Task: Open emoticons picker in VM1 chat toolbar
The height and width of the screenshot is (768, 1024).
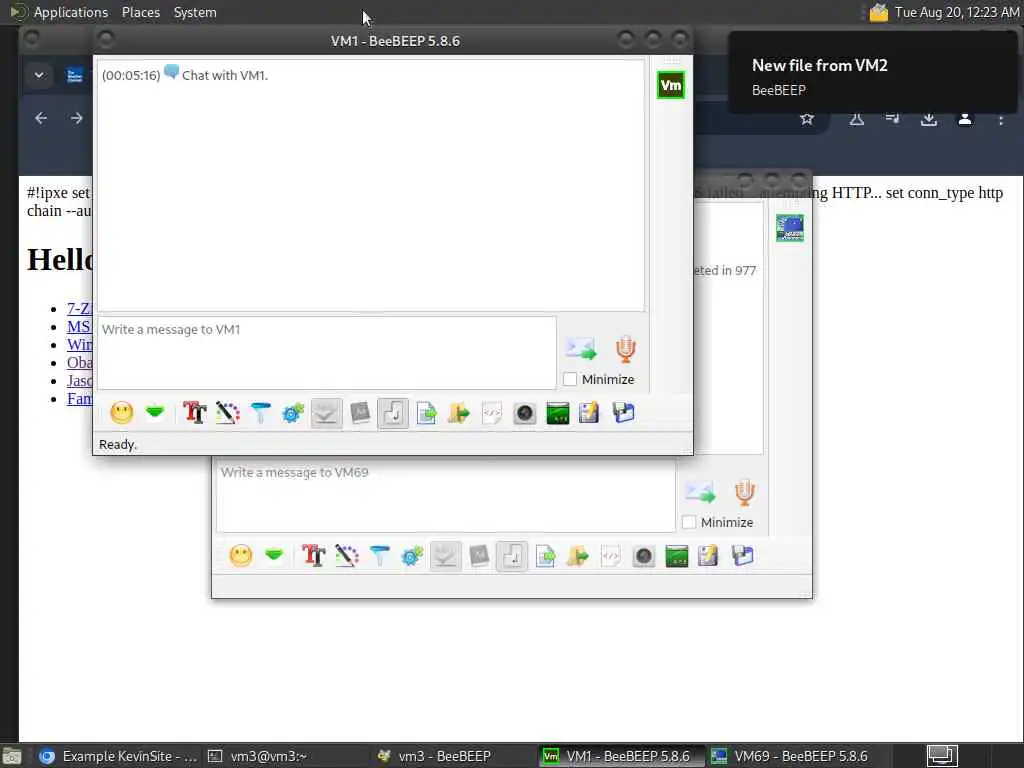Action: tap(121, 413)
